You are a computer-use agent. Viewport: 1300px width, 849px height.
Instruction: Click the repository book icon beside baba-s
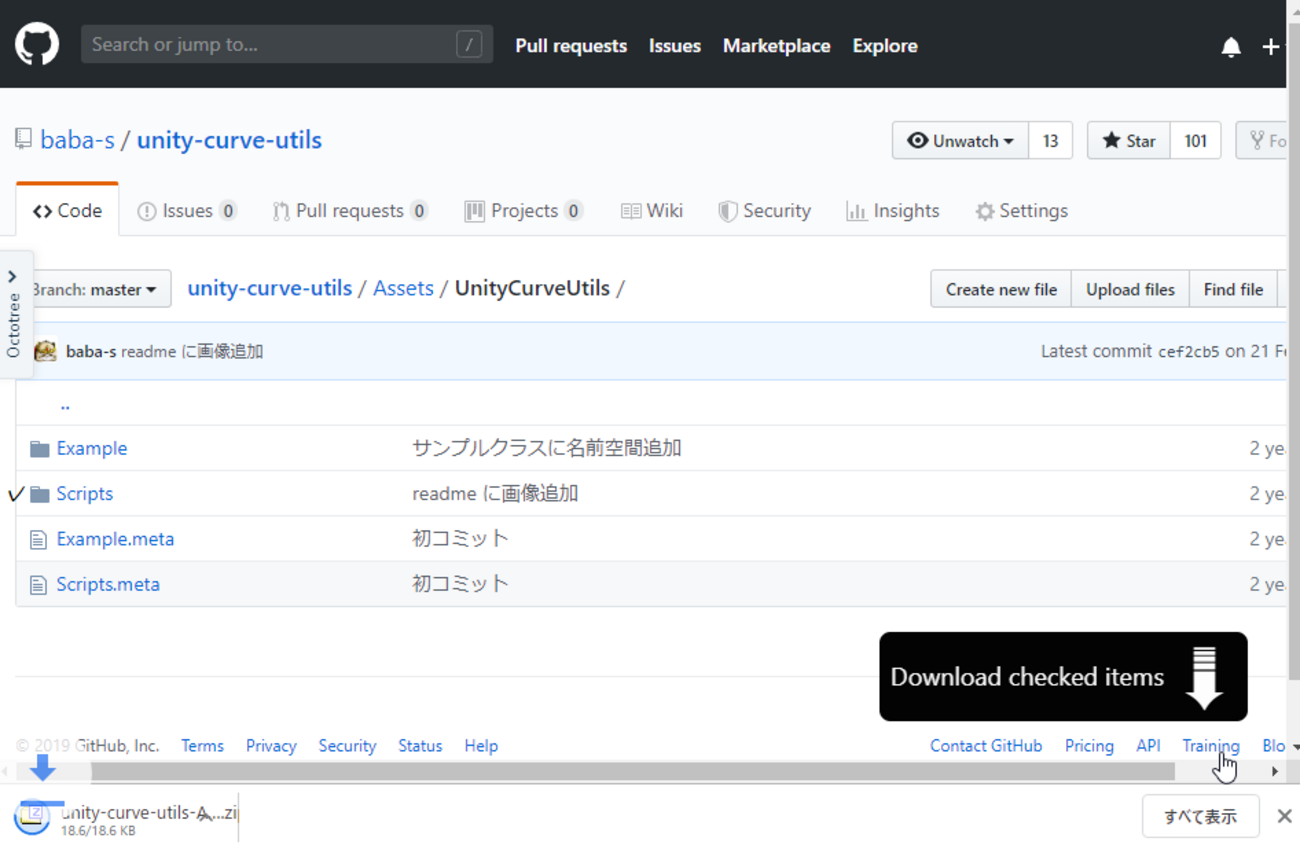22,138
